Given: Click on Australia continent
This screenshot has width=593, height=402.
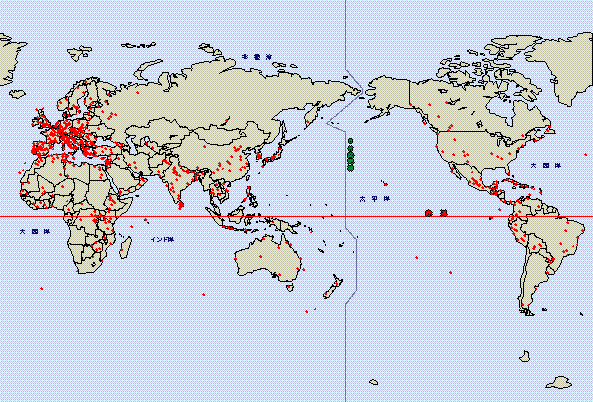Looking at the screenshot, I should pyautogui.click(x=270, y=258).
